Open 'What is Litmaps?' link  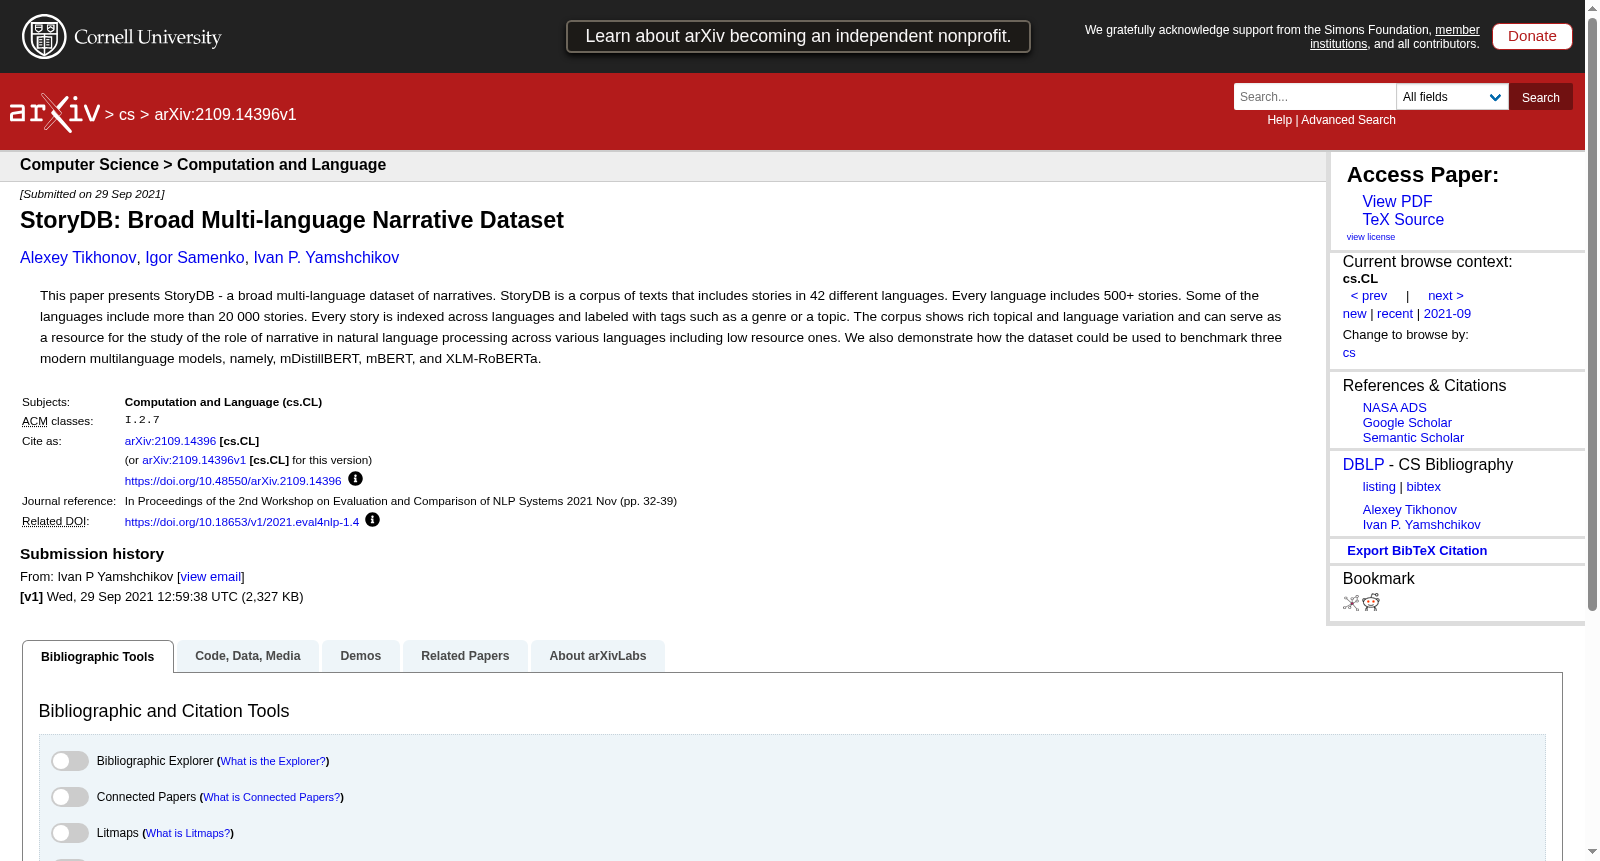(x=188, y=833)
